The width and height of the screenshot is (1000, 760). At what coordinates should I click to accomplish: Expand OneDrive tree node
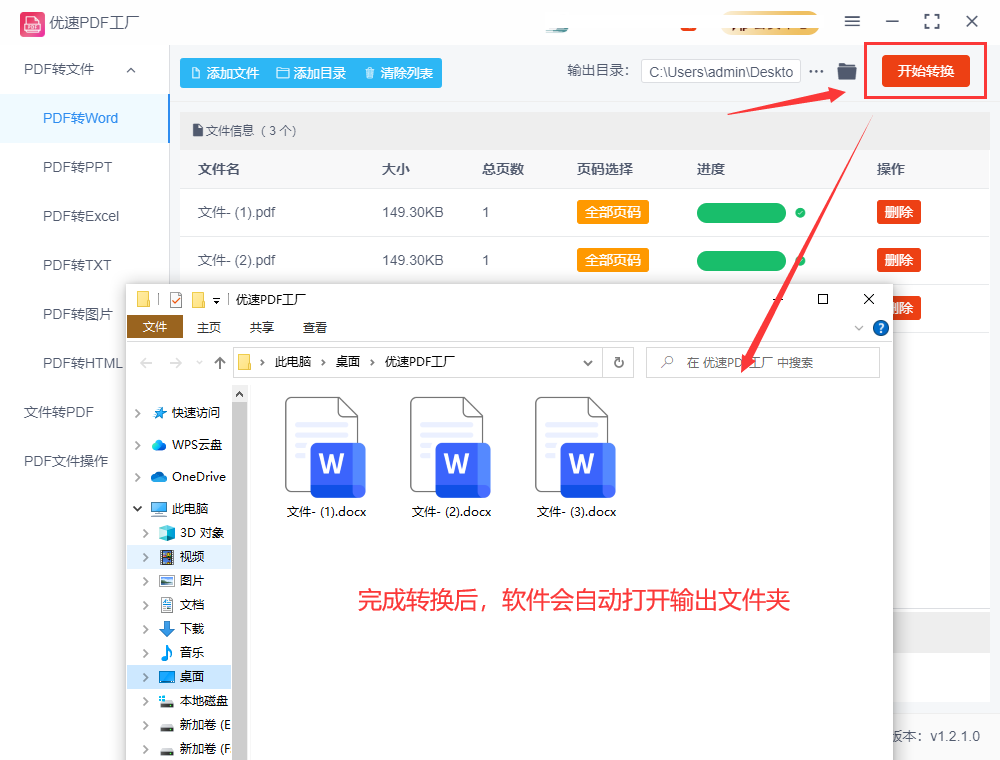click(138, 477)
